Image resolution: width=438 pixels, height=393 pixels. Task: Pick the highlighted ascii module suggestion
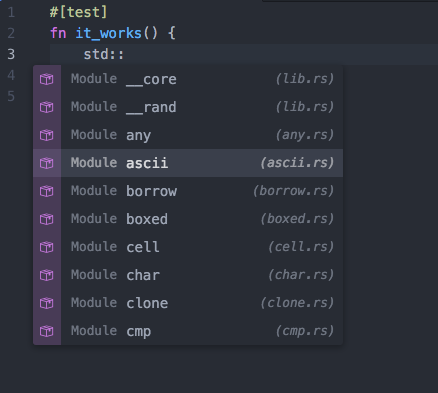point(188,163)
